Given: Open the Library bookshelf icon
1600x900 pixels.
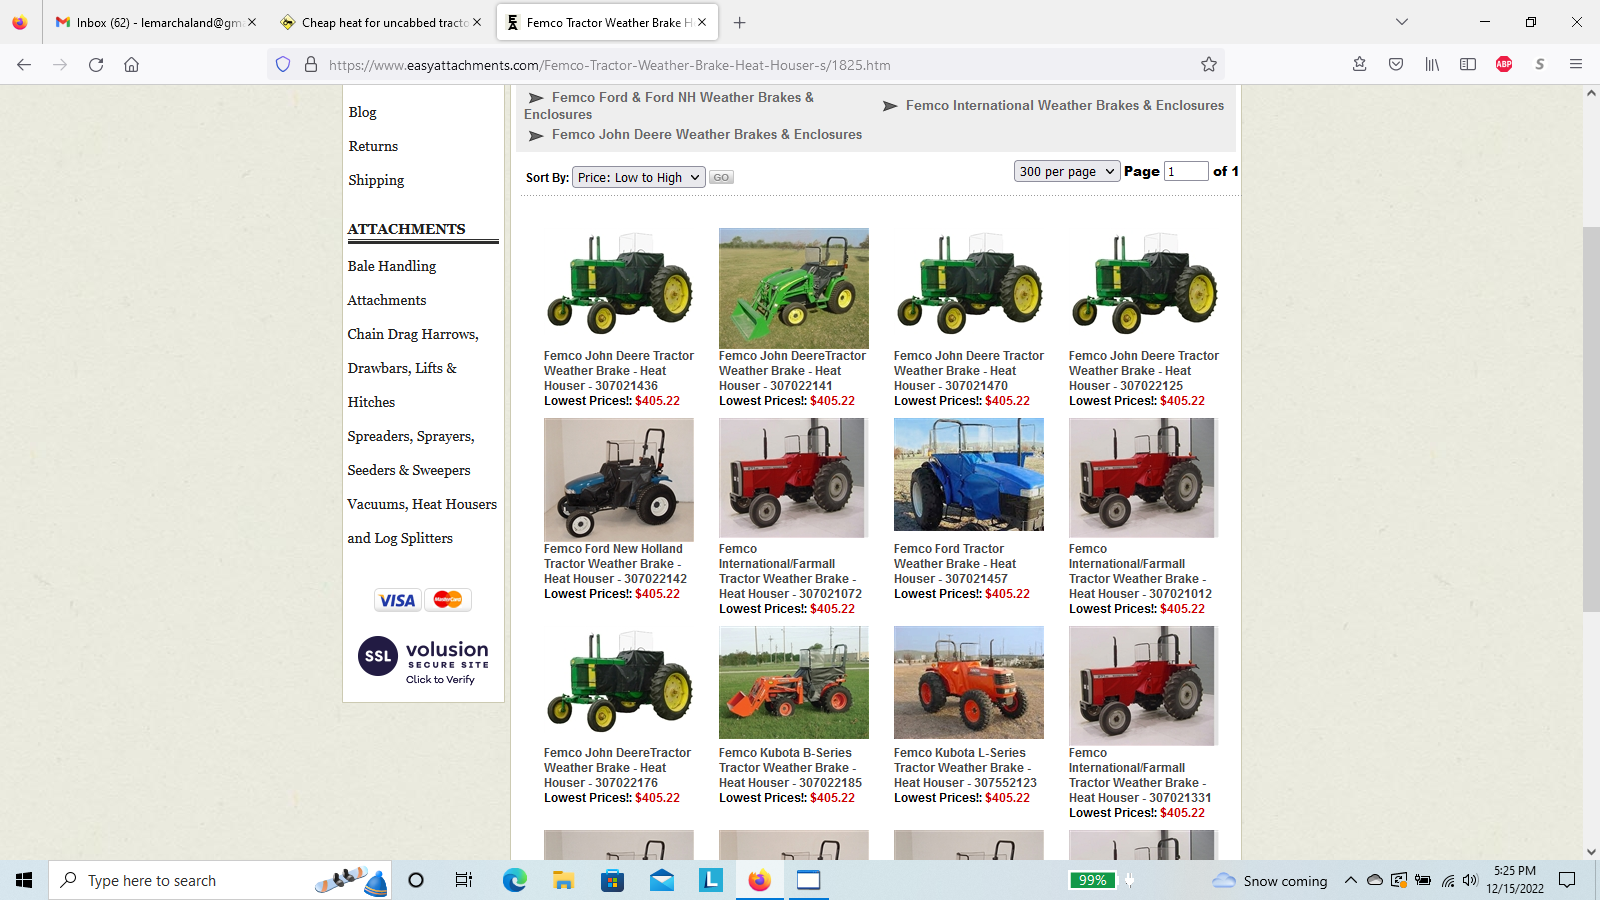Looking at the screenshot, I should 1432,65.
